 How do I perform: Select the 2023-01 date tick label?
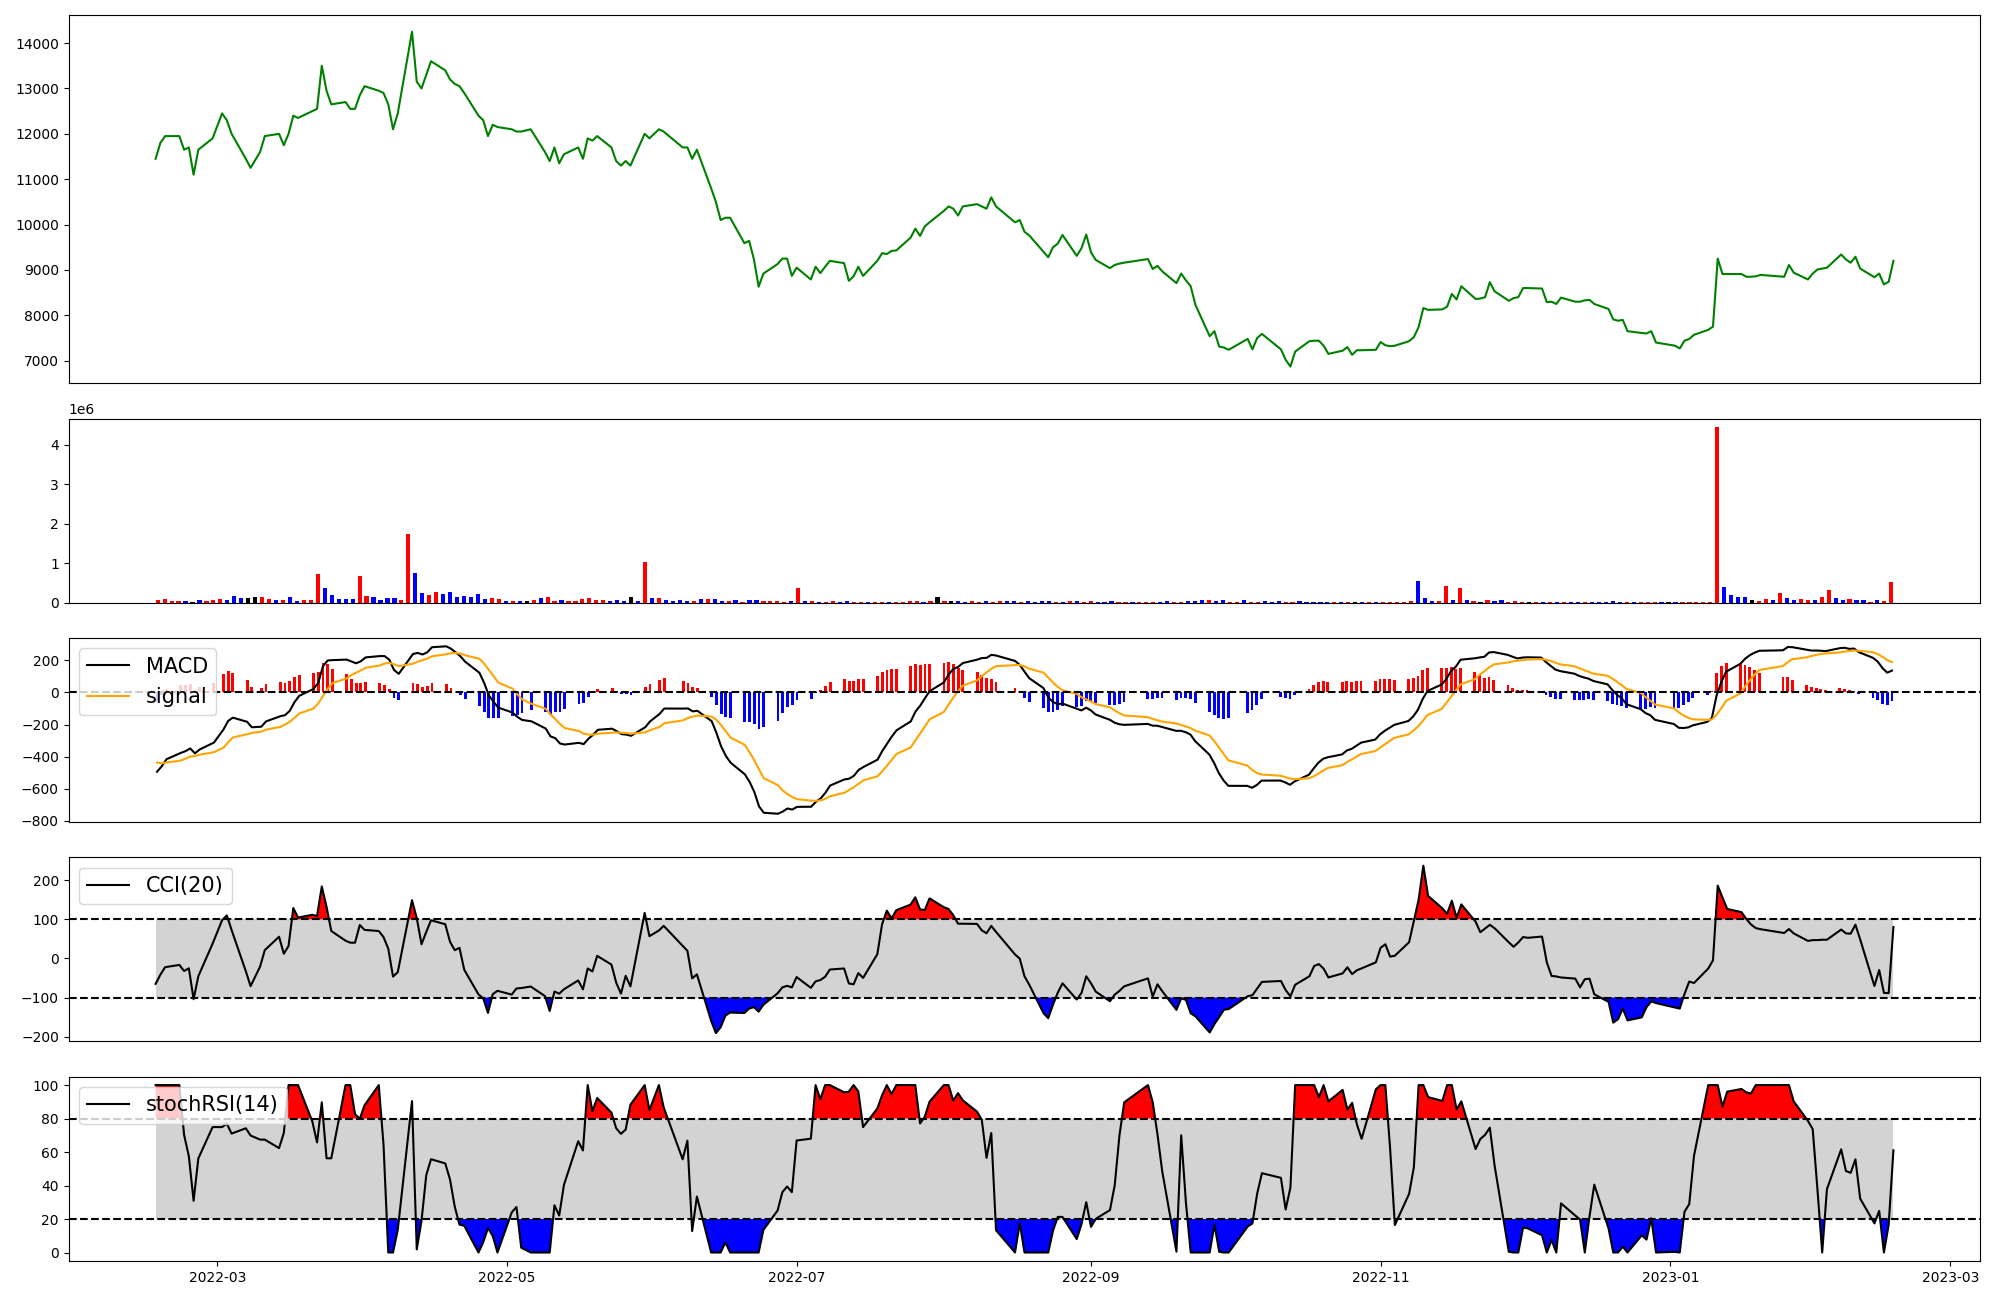coord(1671,1277)
